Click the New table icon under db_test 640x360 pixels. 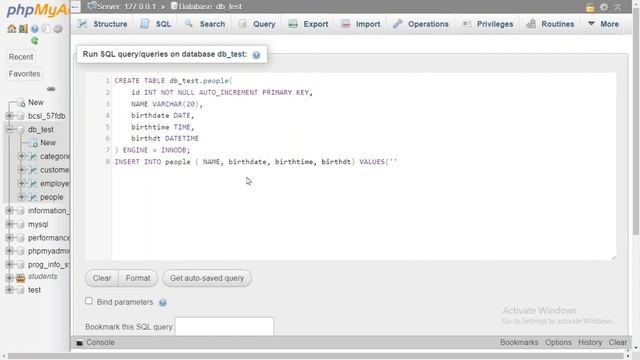tap(33, 143)
